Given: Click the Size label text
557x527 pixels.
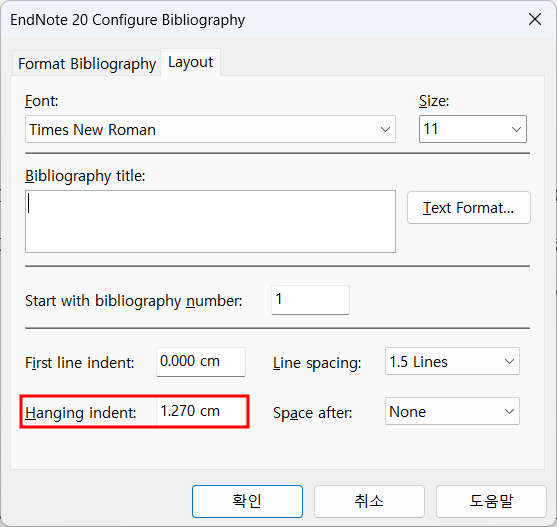Looking at the screenshot, I should tap(434, 101).
